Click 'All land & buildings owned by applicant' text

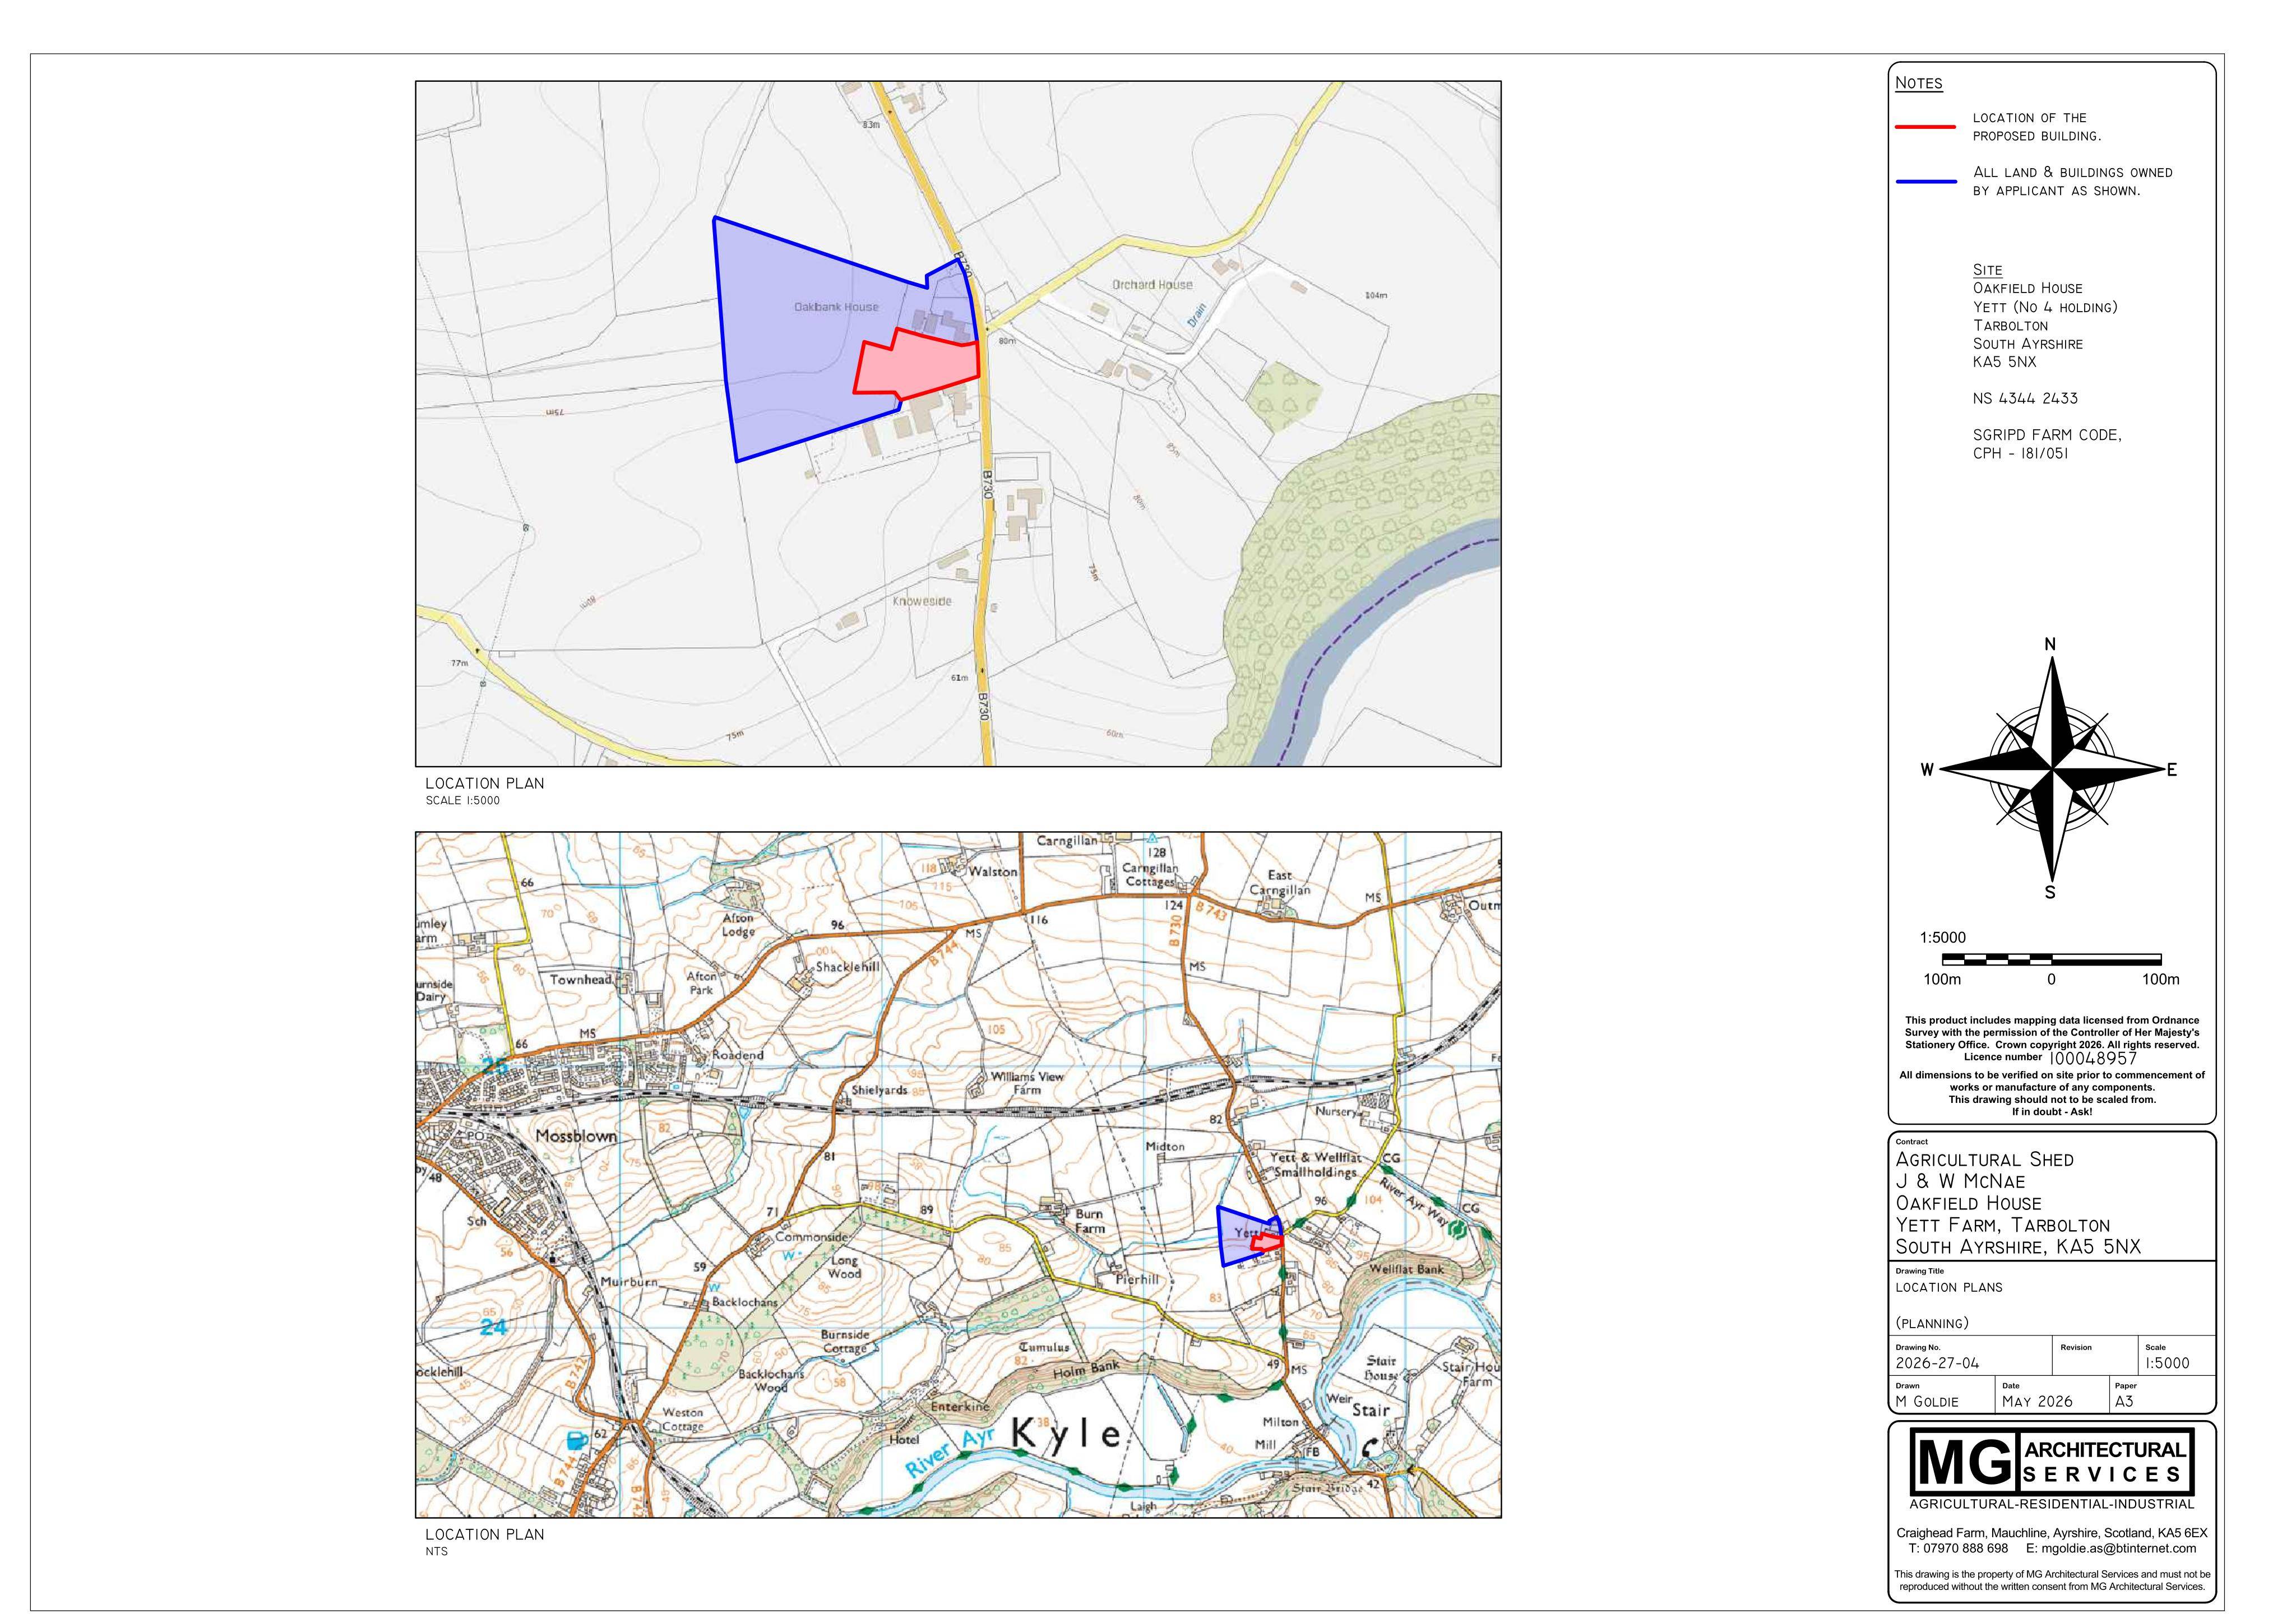click(2072, 181)
